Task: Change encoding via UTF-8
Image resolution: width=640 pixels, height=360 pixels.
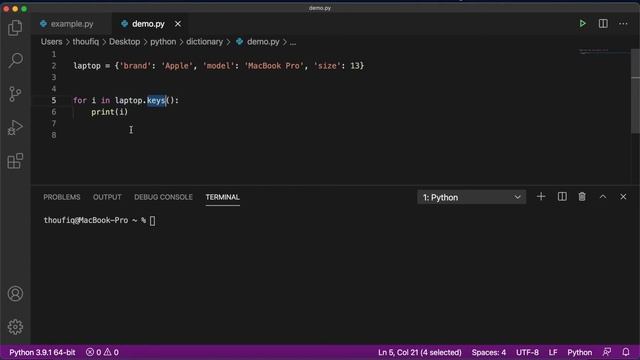Action: [527, 352]
